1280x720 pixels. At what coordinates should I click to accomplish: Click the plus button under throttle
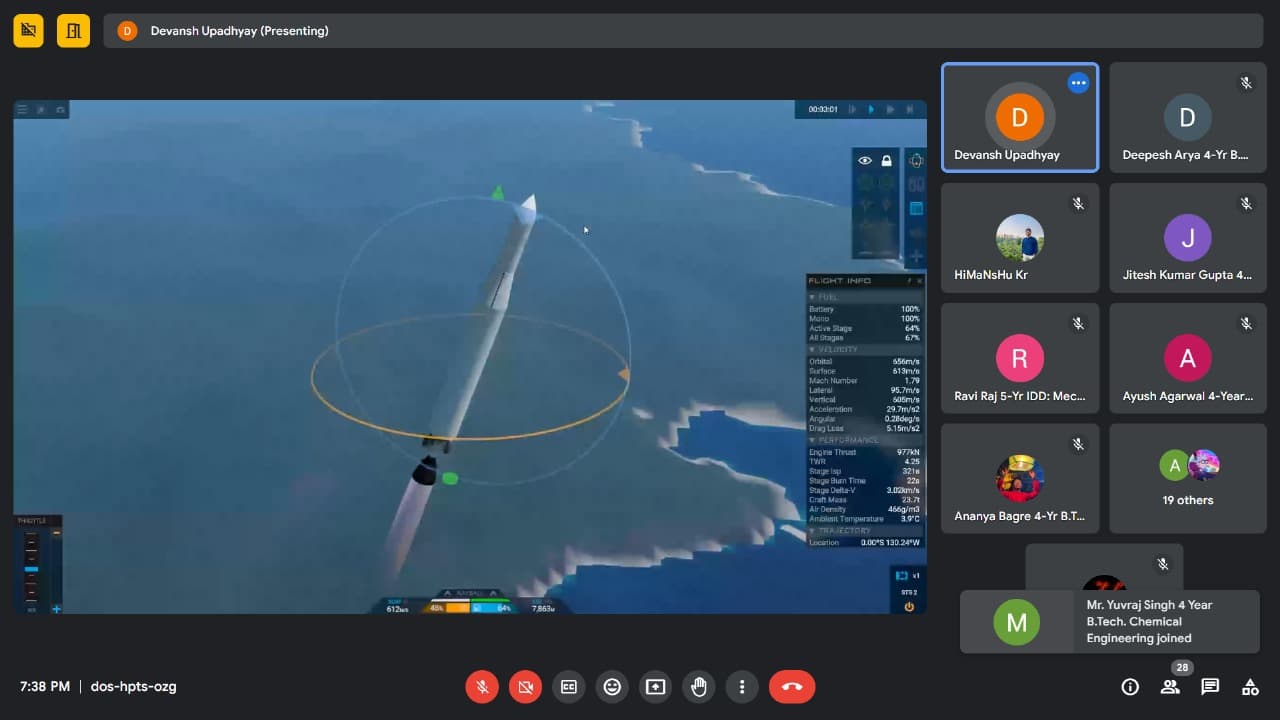(56, 608)
